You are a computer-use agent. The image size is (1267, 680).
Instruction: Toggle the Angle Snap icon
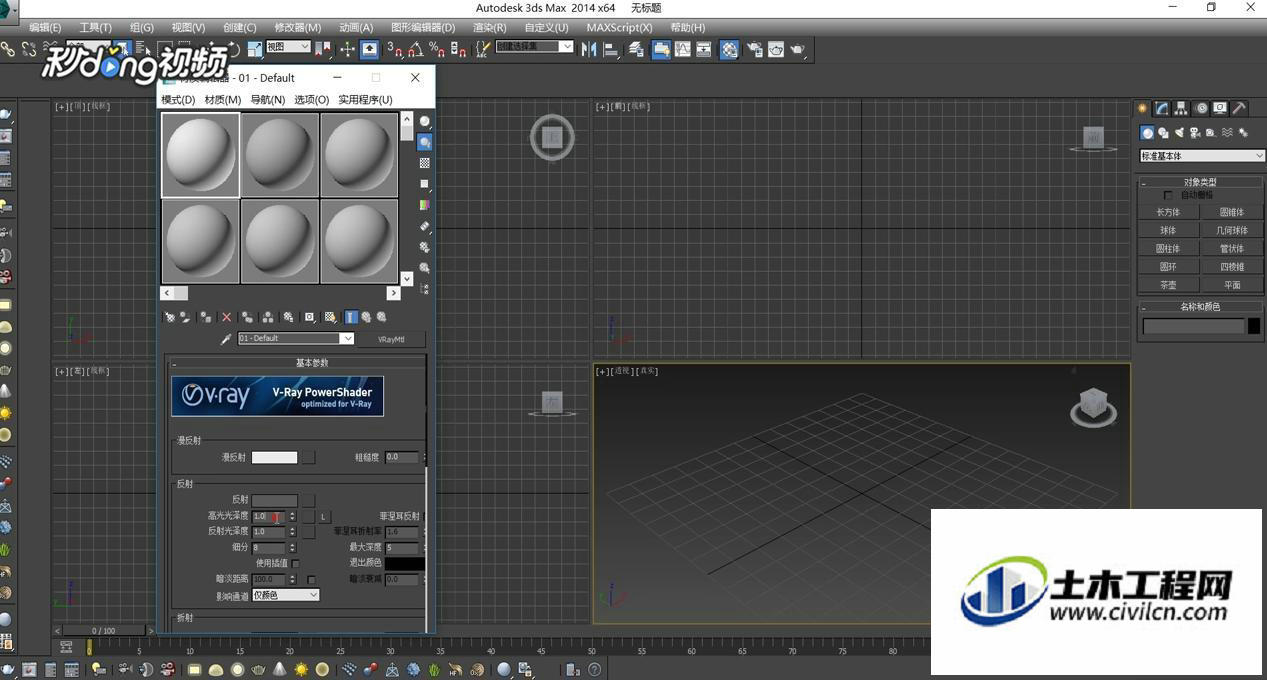(415, 49)
